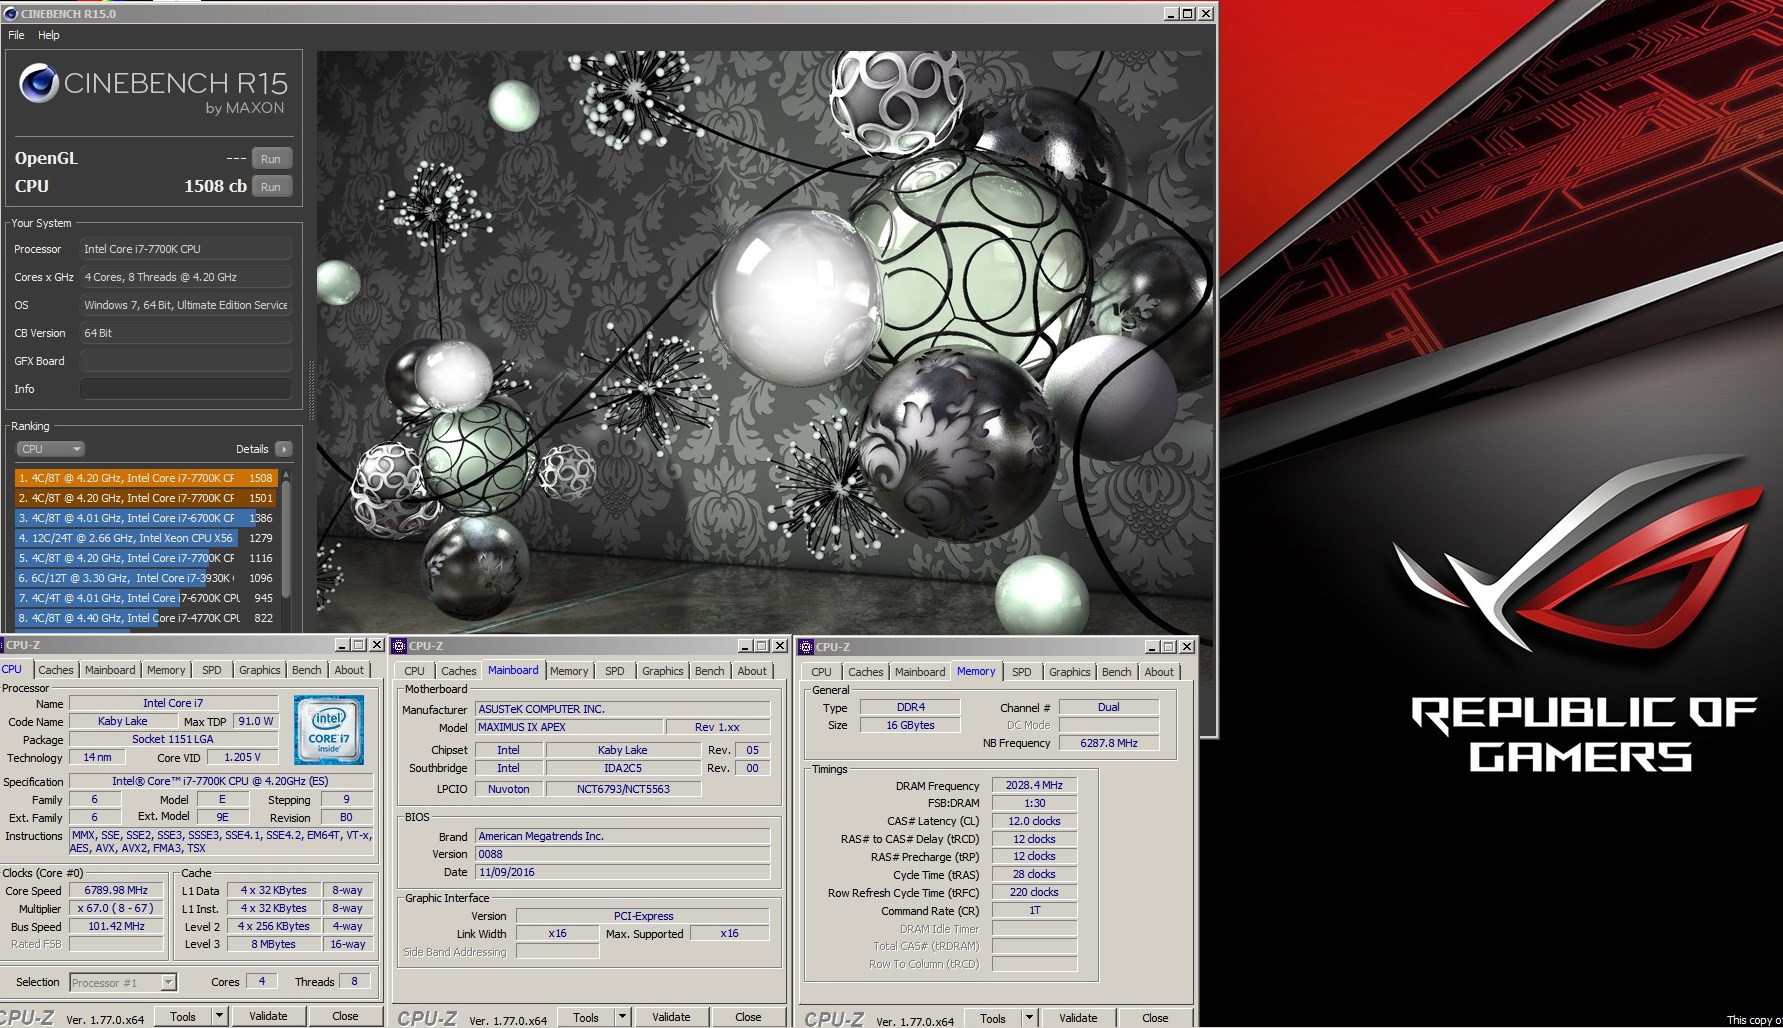Select the NB Frequency 6287.8 MHz value
Viewport: 1783px width, 1028px height.
coord(1109,743)
